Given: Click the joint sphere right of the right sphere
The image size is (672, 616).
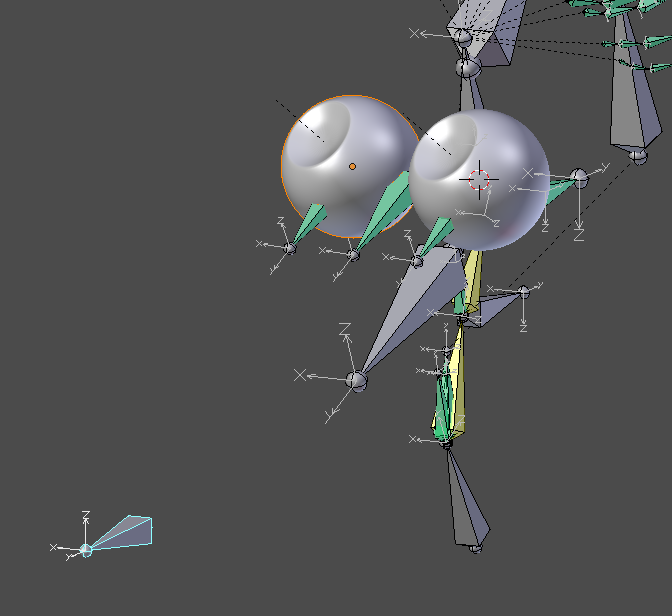Looking at the screenshot, I should click(x=579, y=177).
